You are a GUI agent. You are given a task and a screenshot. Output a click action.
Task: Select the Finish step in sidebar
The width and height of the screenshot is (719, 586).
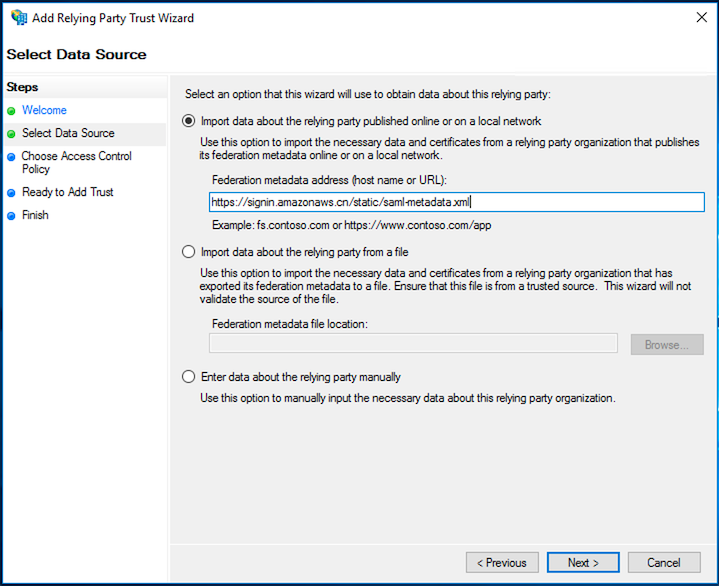[35, 215]
